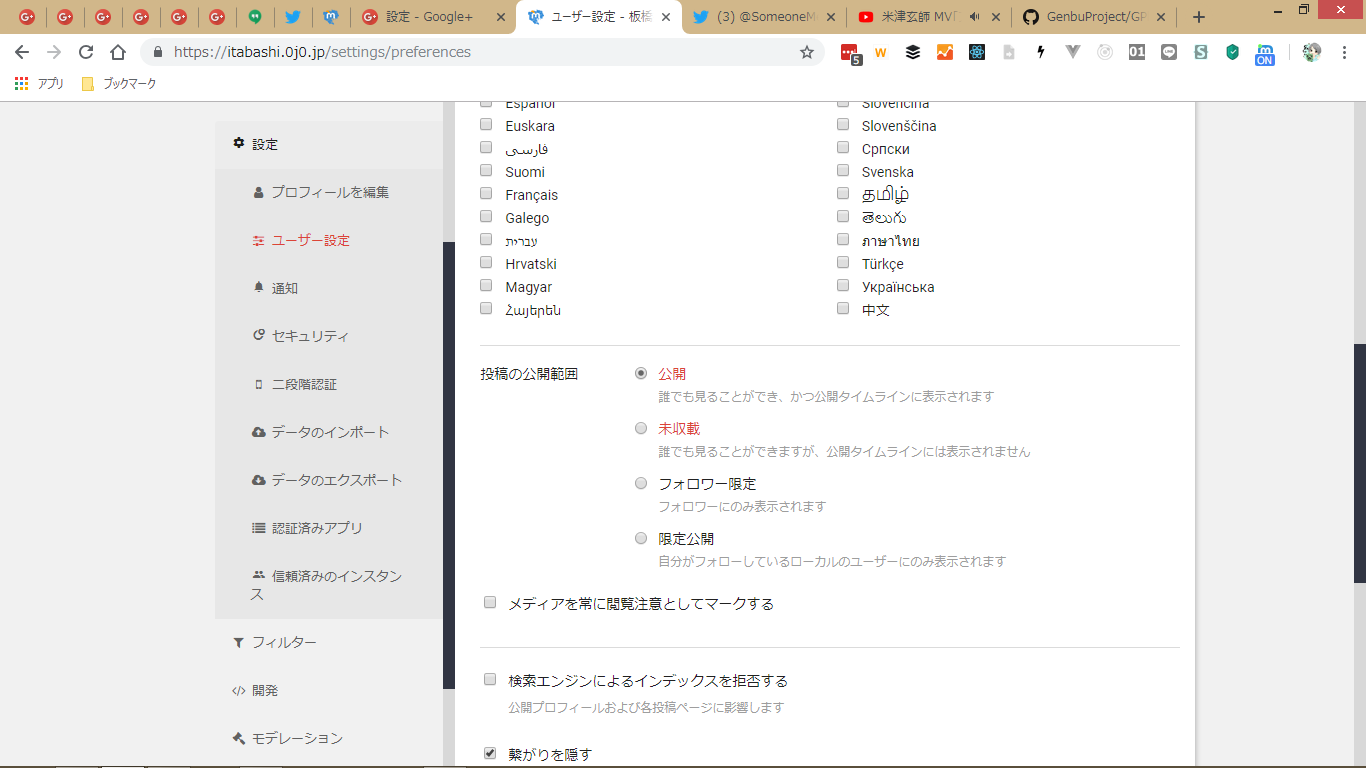This screenshot has height=768, width=1366.
Task: Select フォロワー限定 post visibility option
Action: (641, 483)
